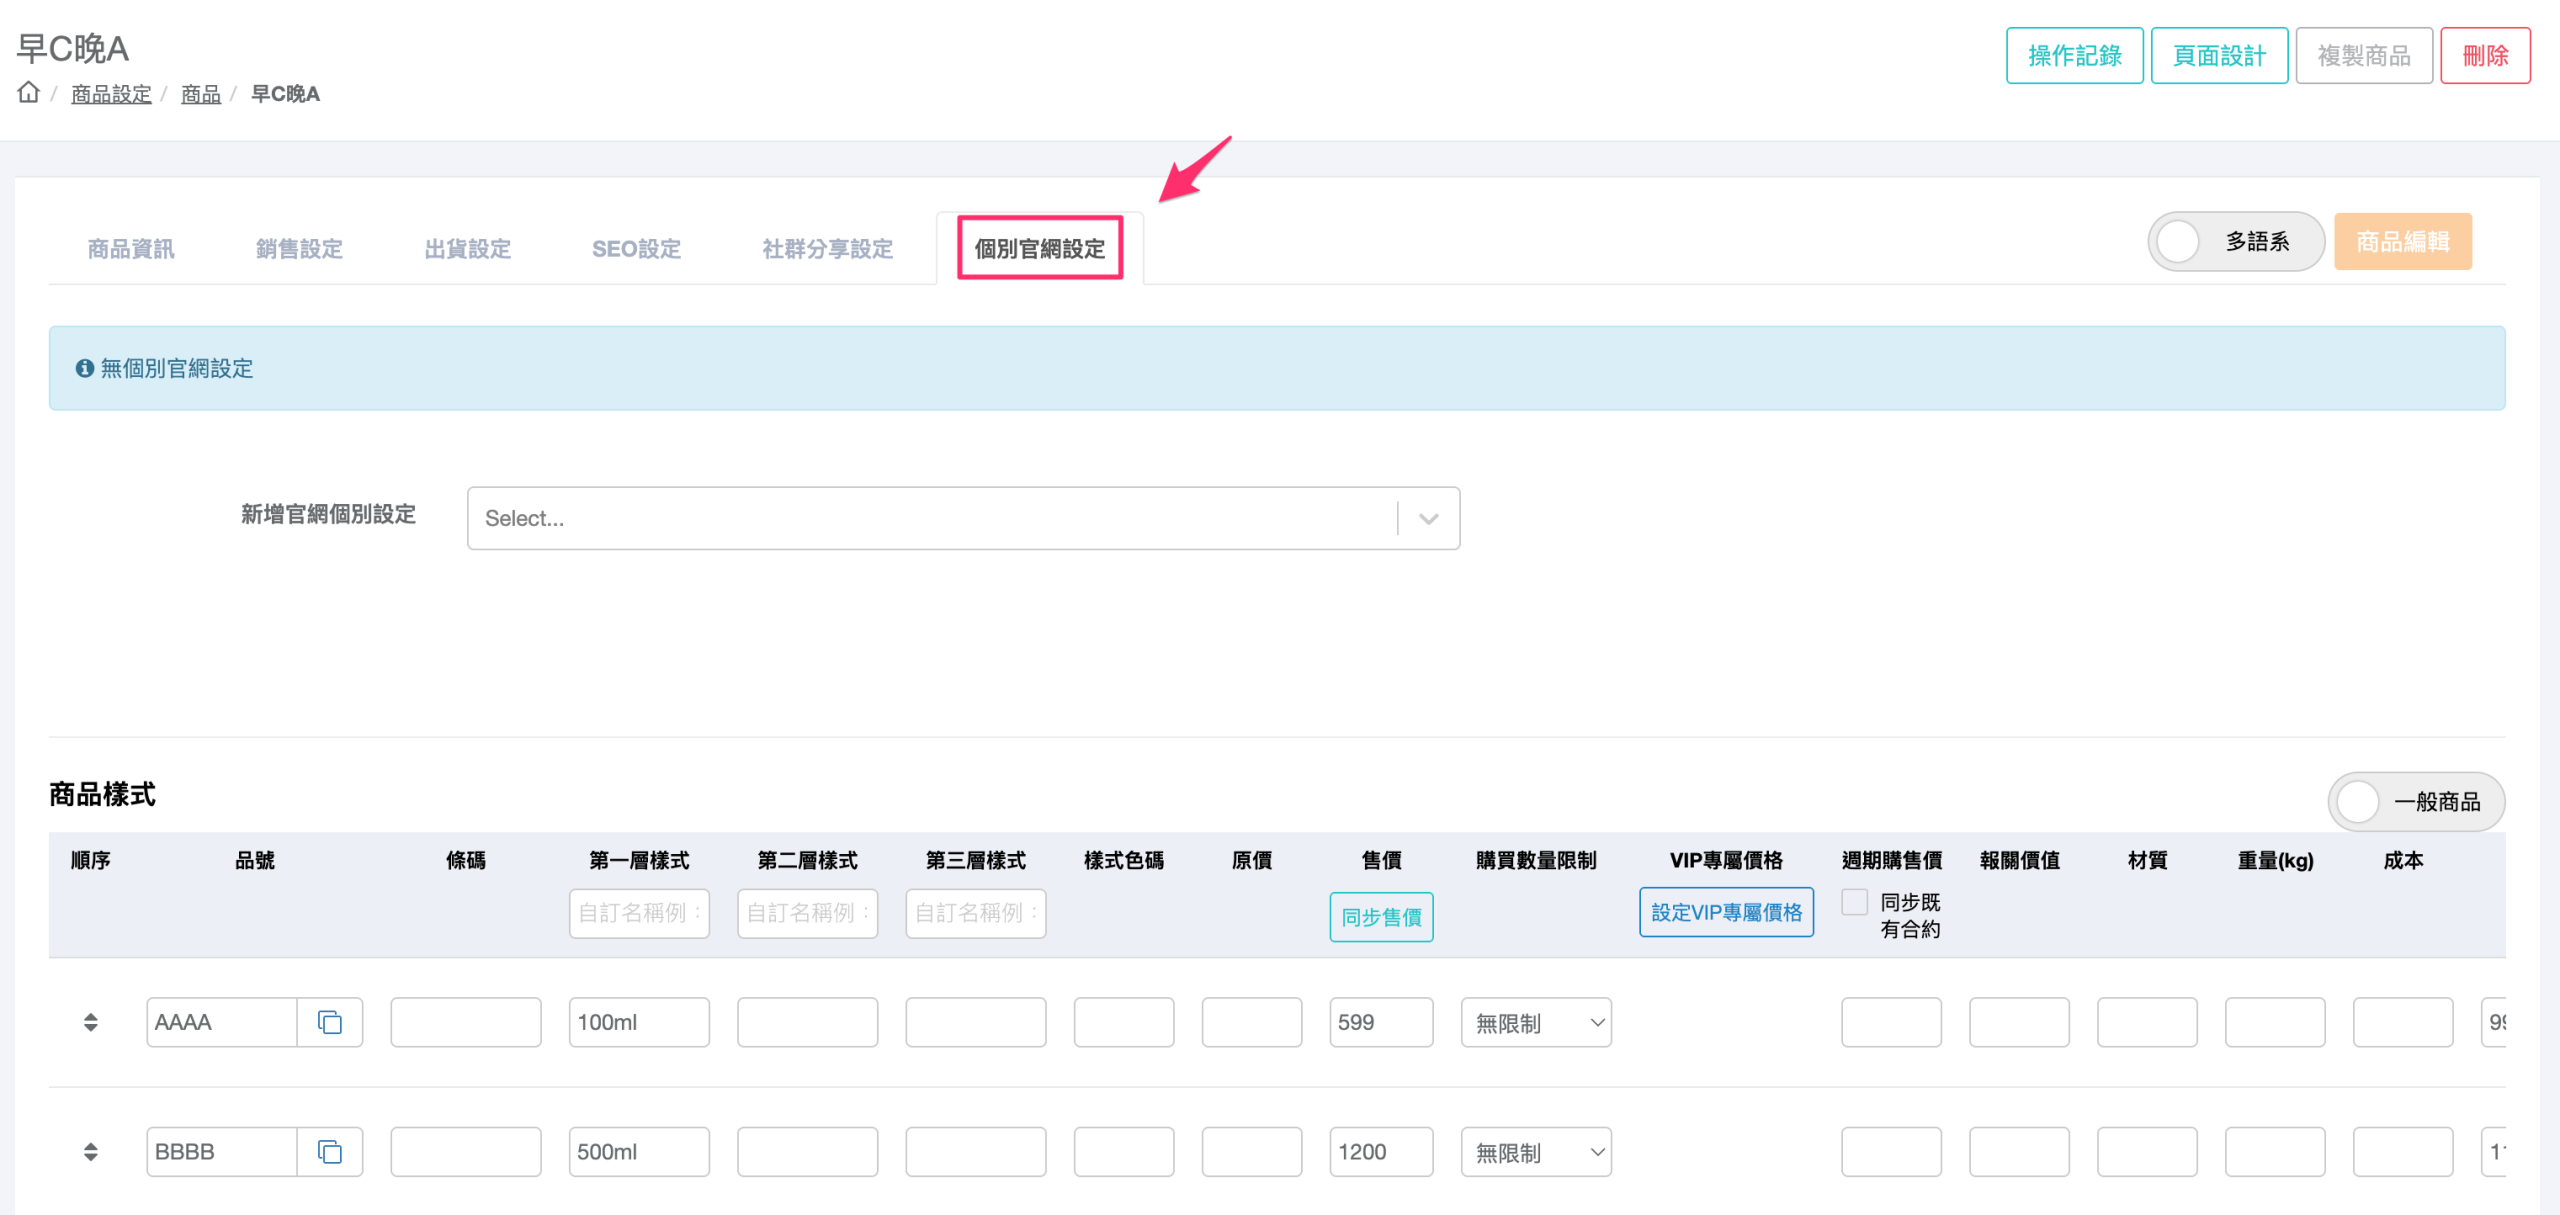The image size is (2560, 1215).
Task: Open the 無限制 dropdown in row BBBB
Action: click(1536, 1152)
